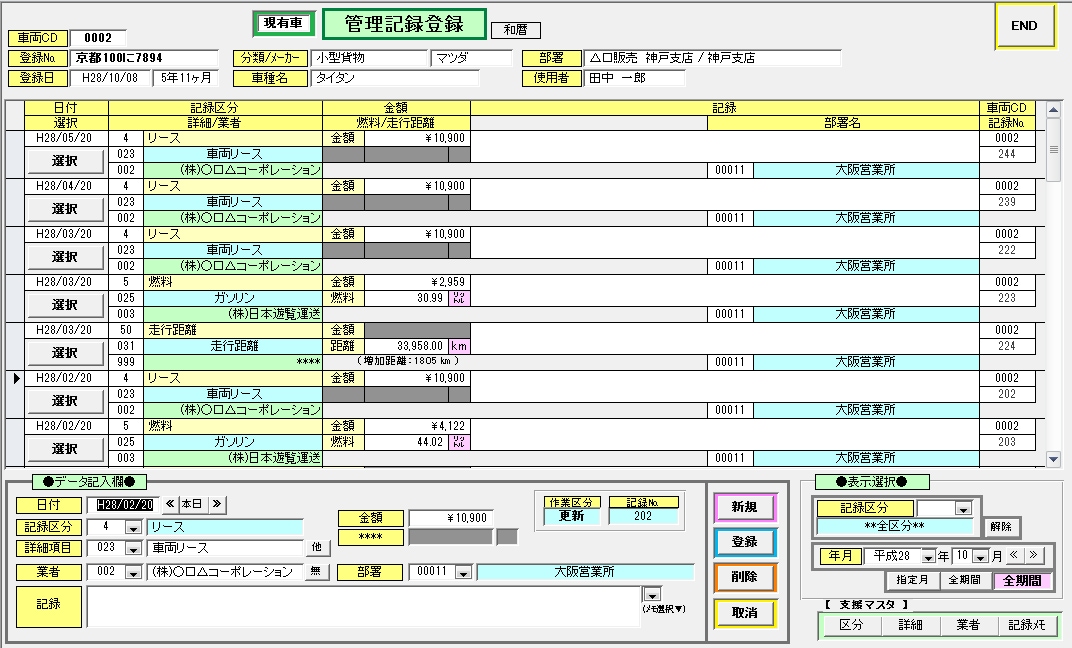Select the H28/03/20 燃料 record
The image size is (1072, 648).
click(x=65, y=305)
